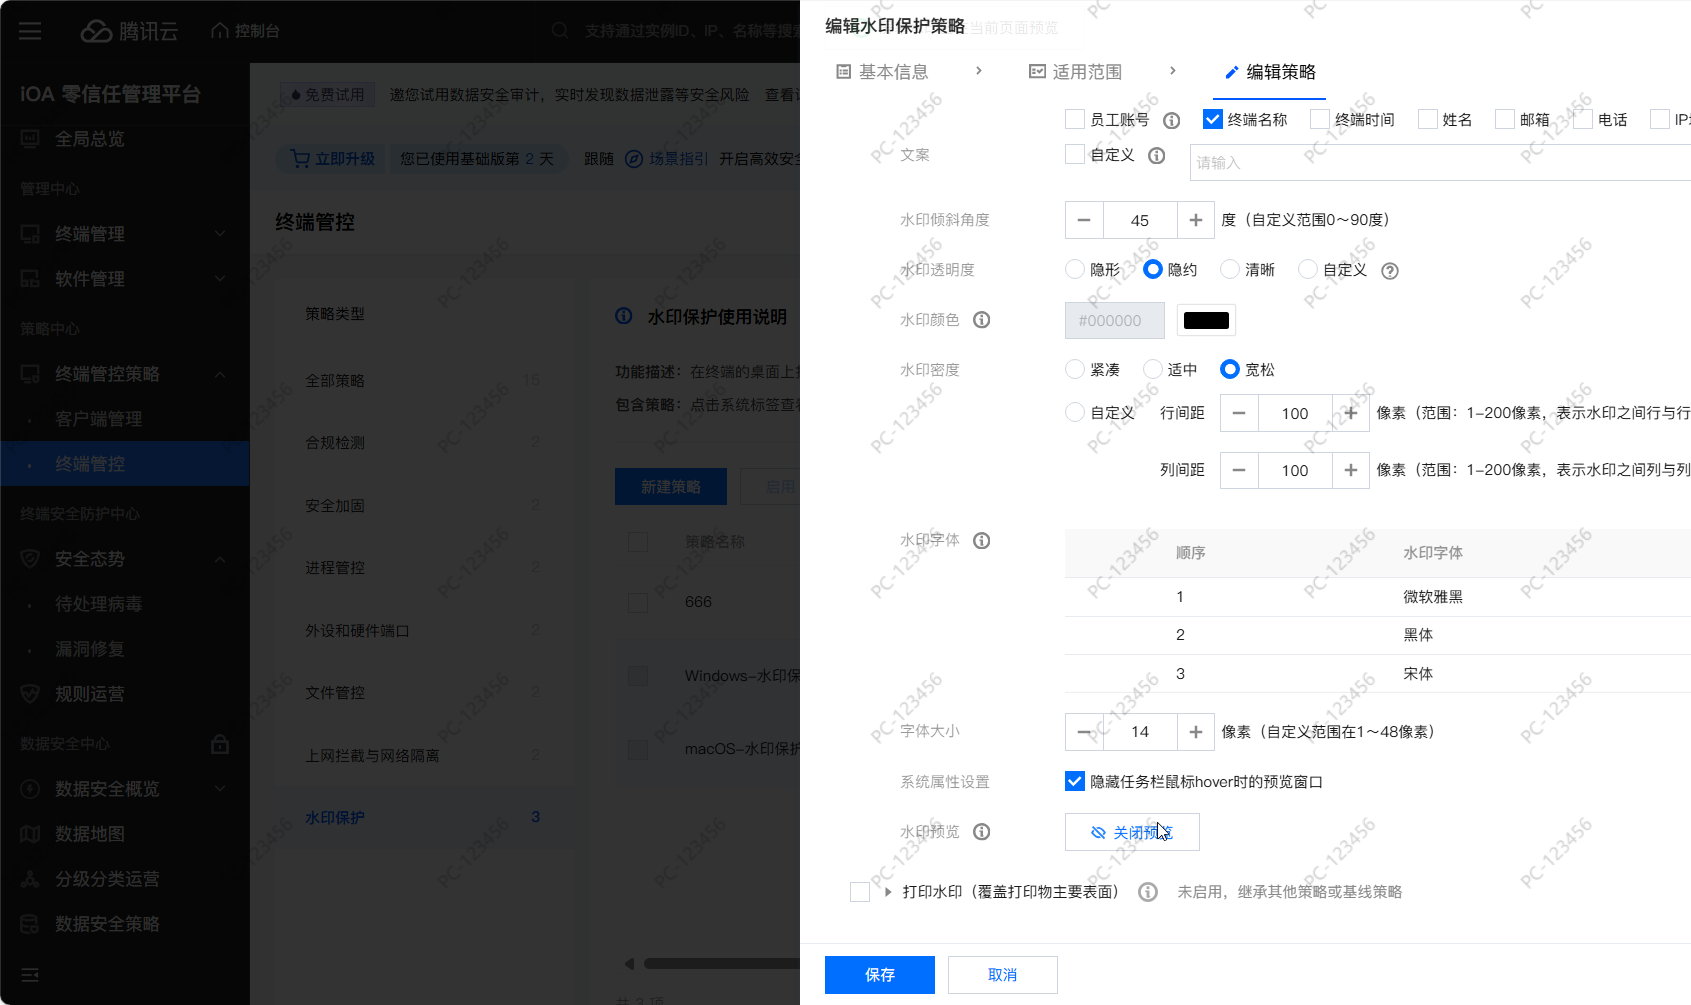Click info icon beside 员工账号
This screenshot has height=1005, width=1691.
pyautogui.click(x=1172, y=120)
